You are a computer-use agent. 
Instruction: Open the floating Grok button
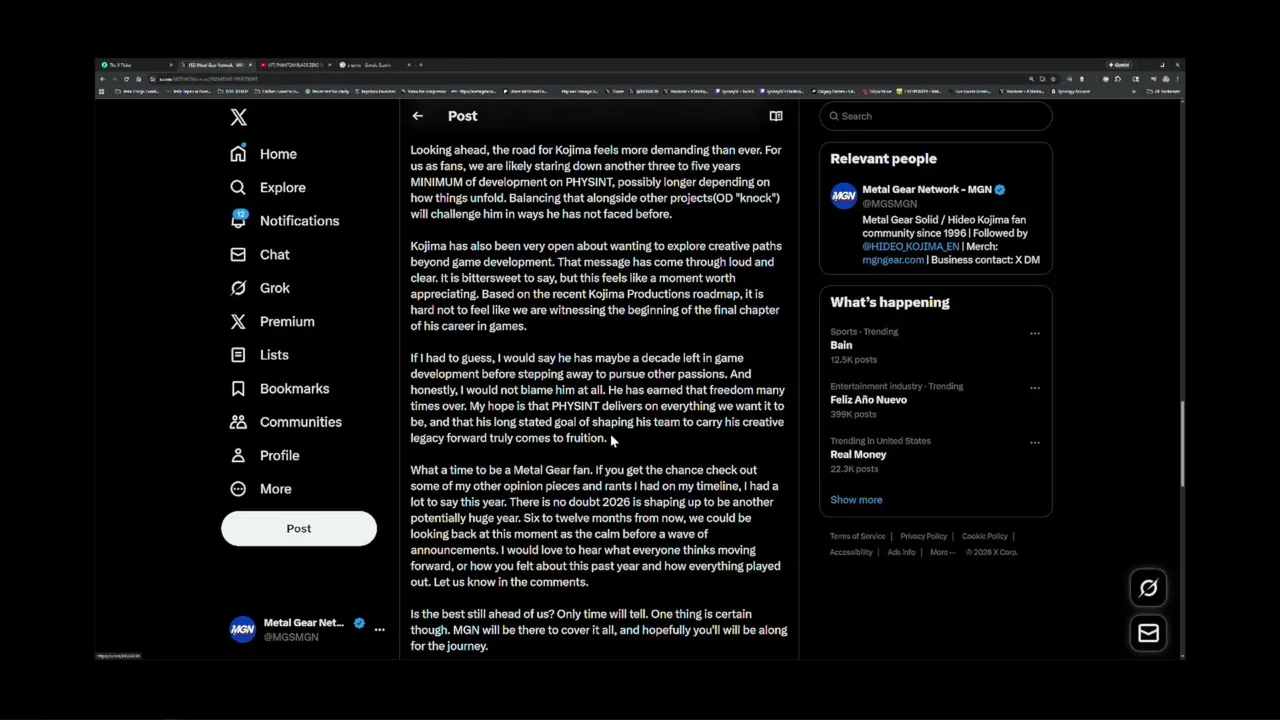[x=1148, y=589]
